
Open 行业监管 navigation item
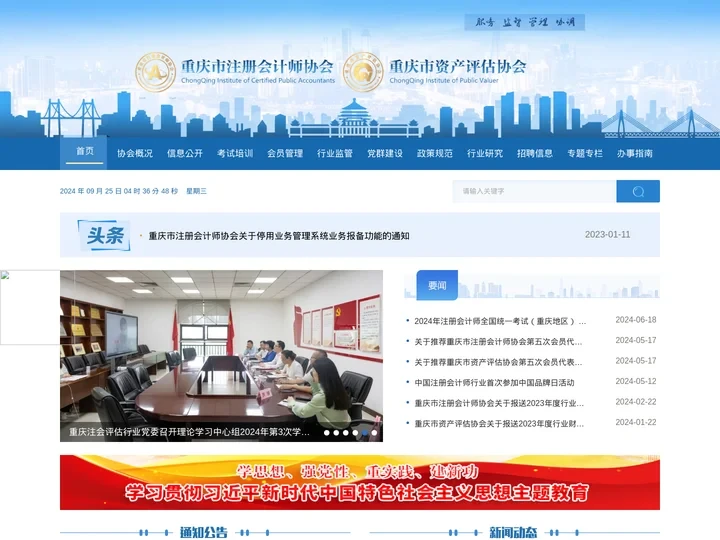(335, 153)
